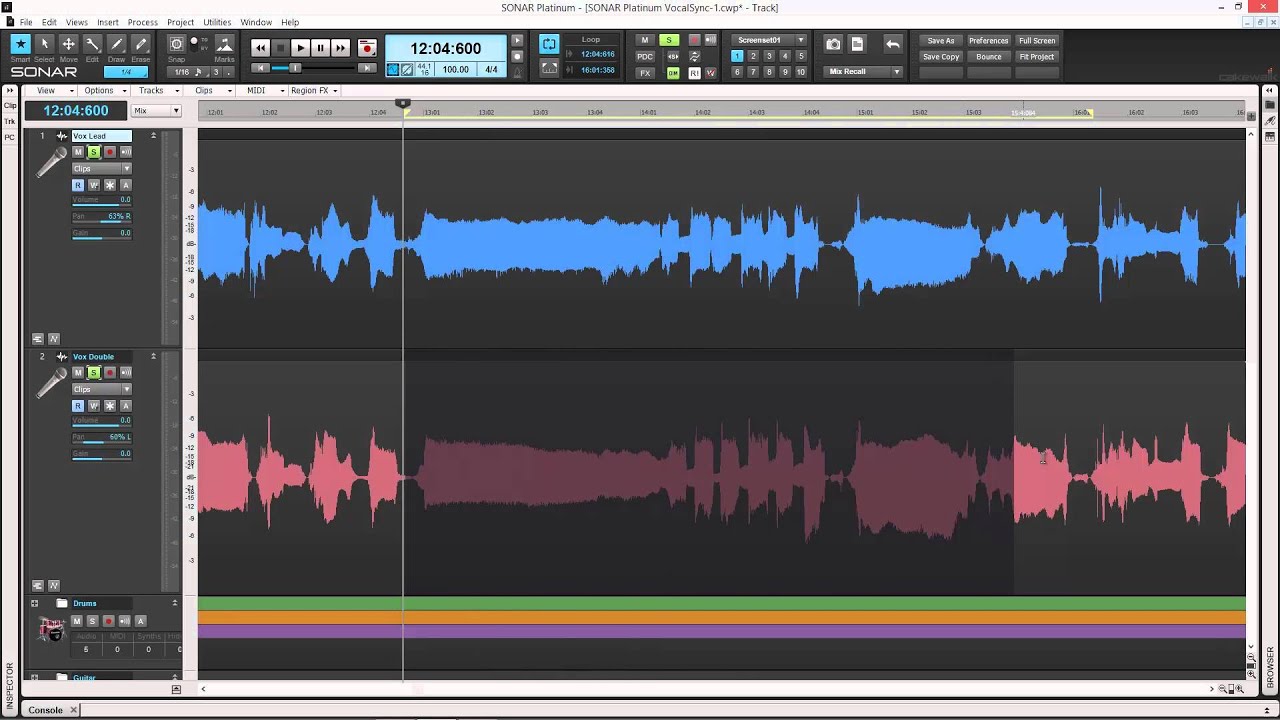Click the Save Copy button
Screen dimensions: 1280x720
click(941, 57)
